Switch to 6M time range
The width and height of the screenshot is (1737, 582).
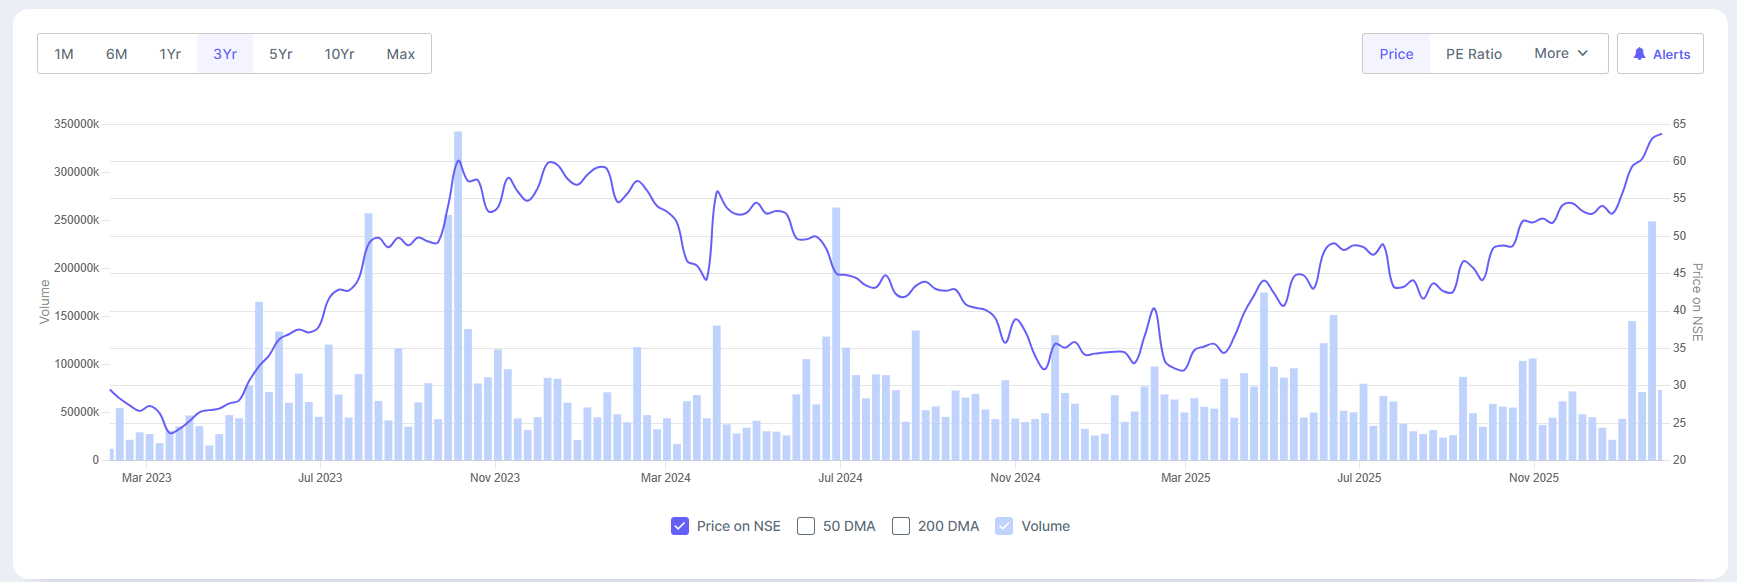coord(117,54)
